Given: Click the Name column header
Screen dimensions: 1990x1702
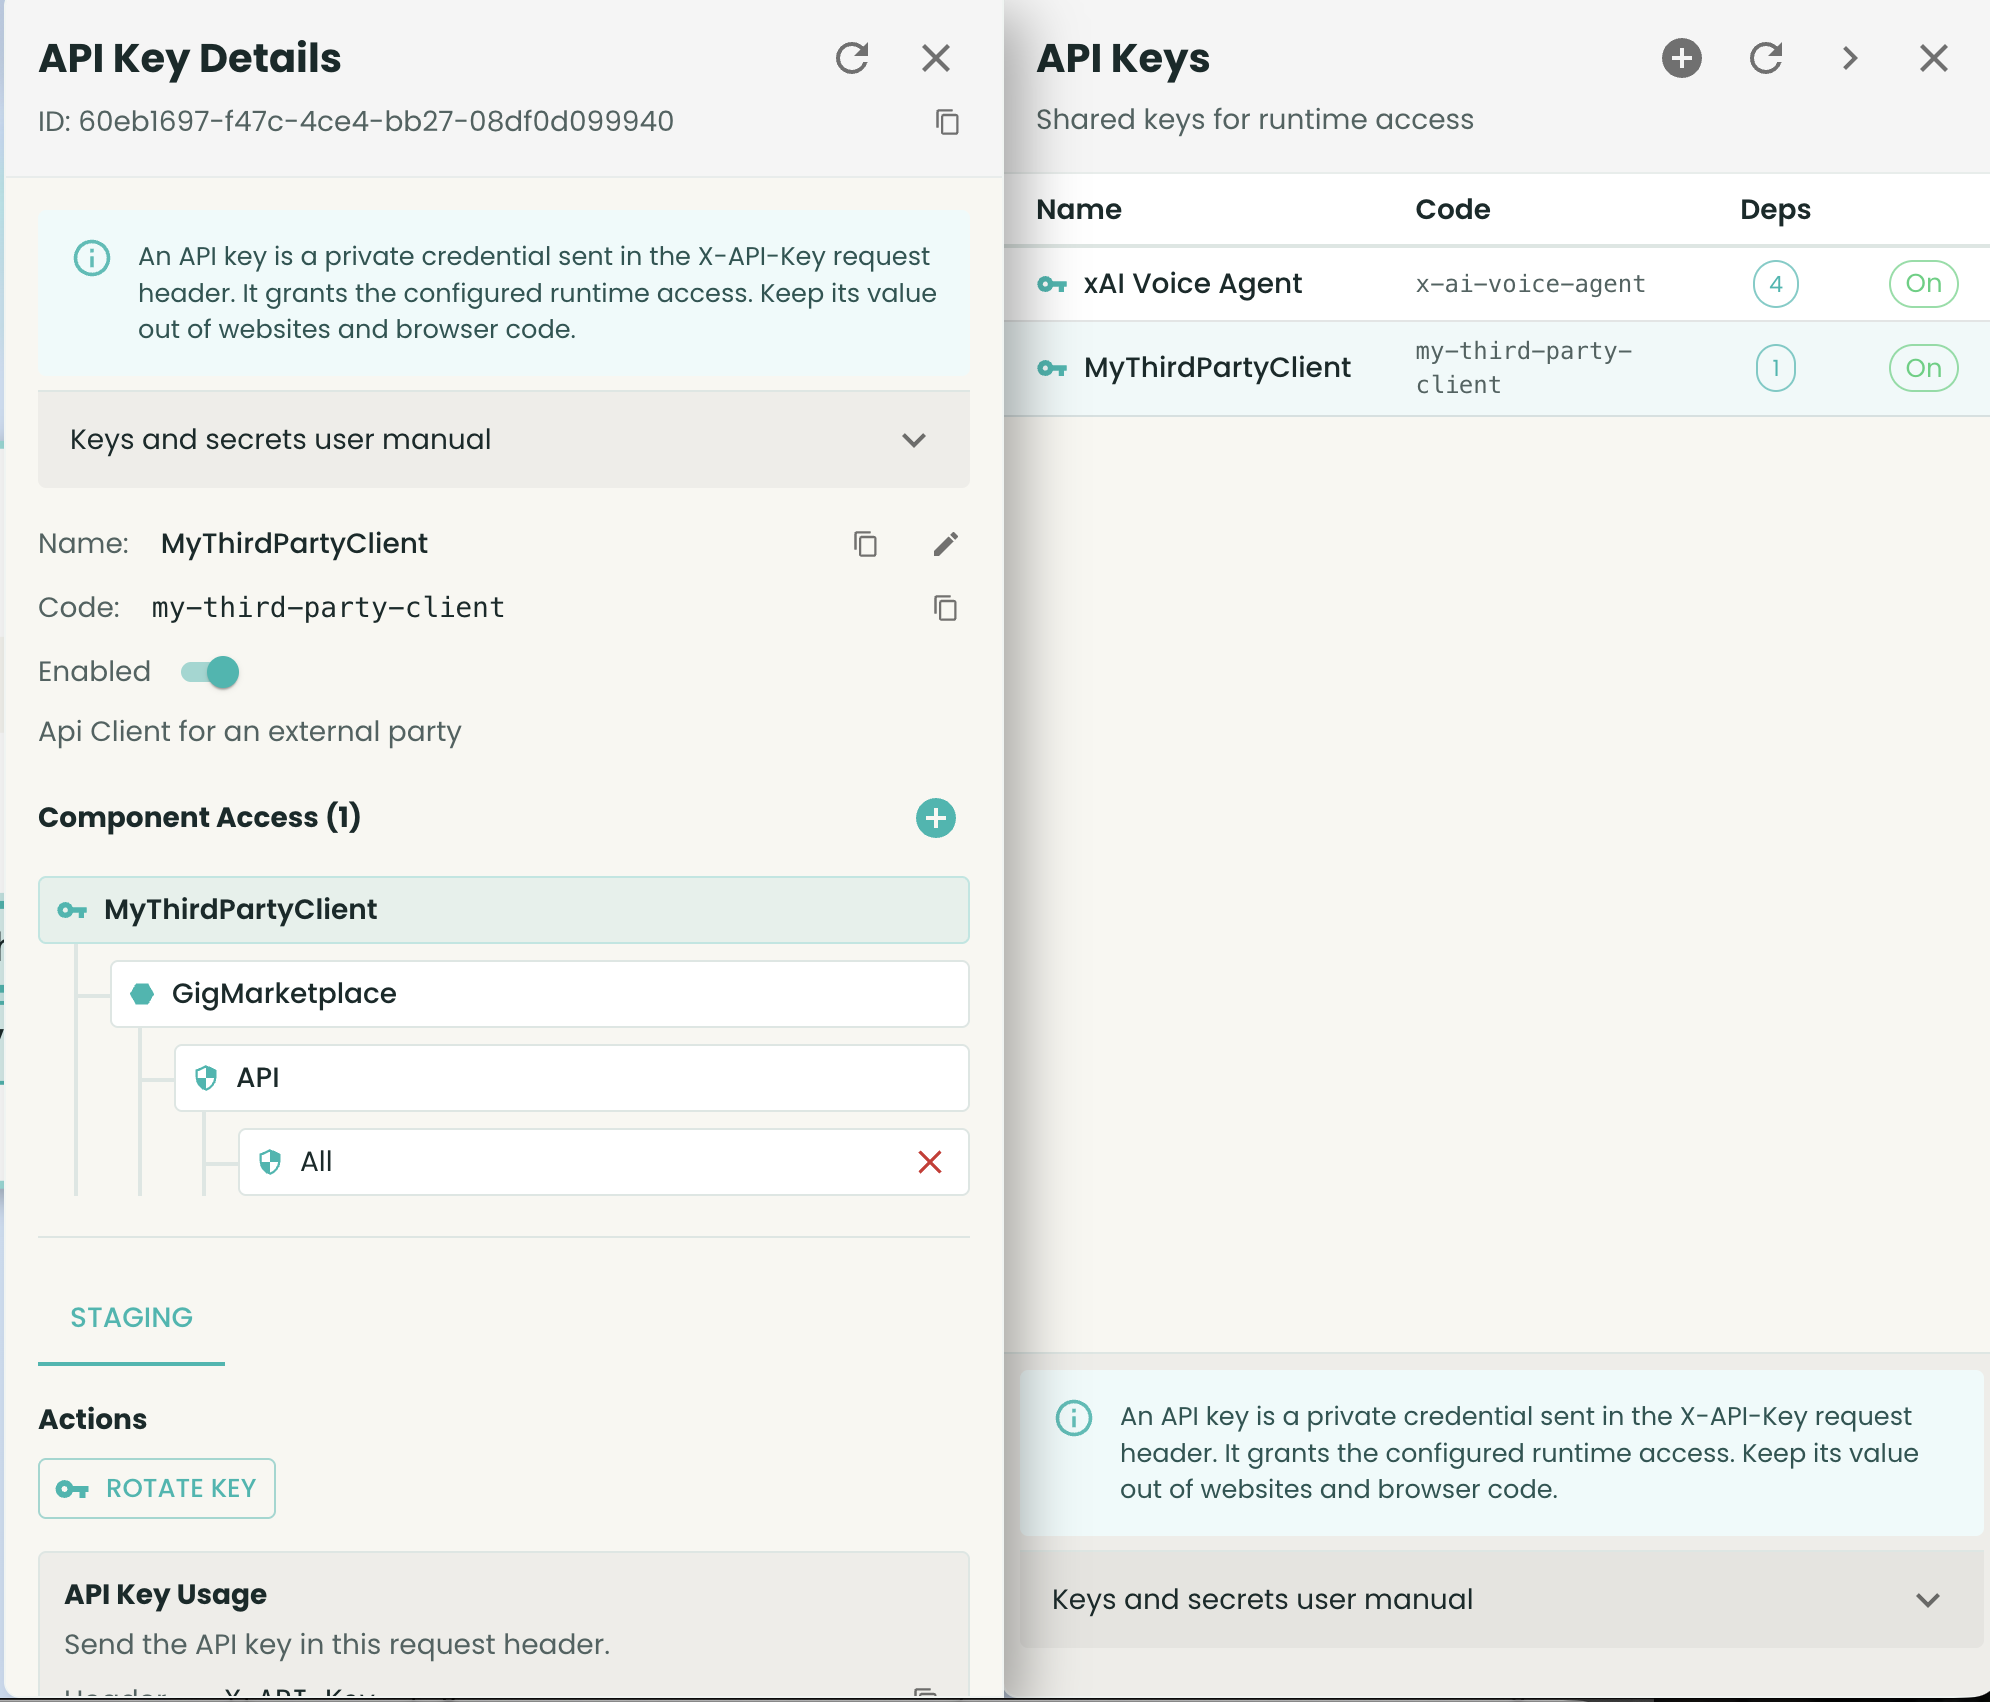Looking at the screenshot, I should coord(1079,209).
